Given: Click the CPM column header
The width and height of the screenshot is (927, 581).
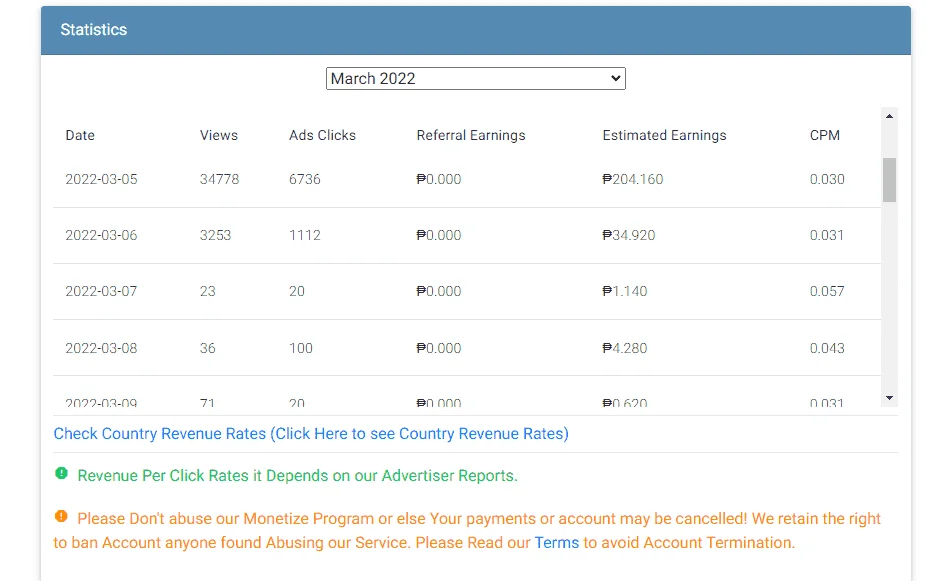Looking at the screenshot, I should (x=825, y=135).
